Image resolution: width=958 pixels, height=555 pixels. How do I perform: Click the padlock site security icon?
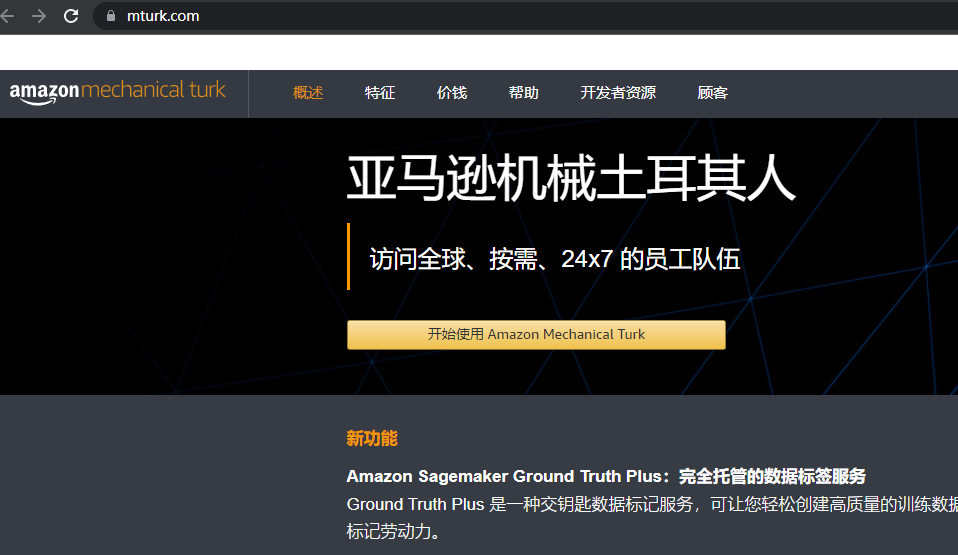pyautogui.click(x=110, y=16)
